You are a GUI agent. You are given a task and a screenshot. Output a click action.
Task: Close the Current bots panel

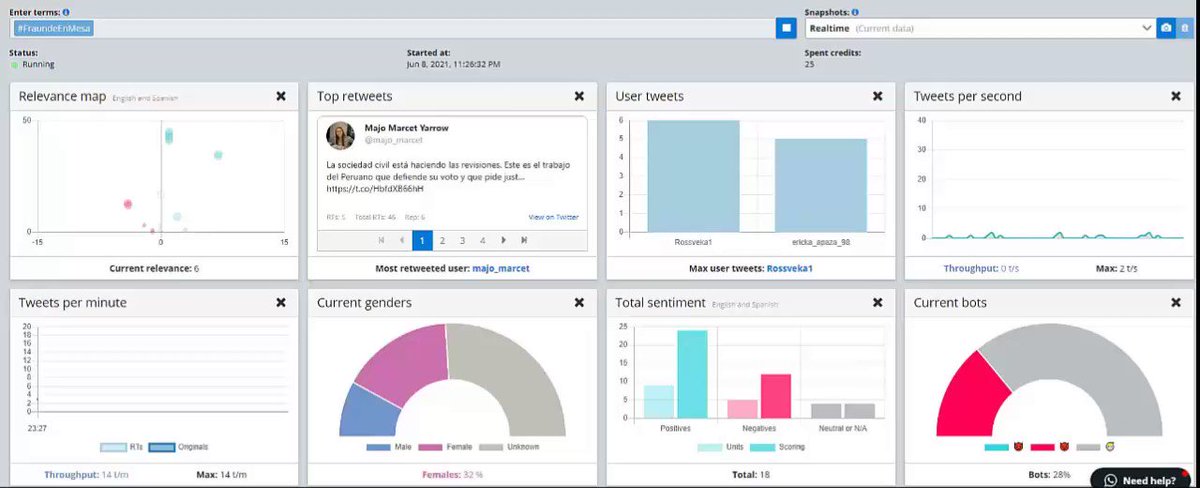(x=1176, y=302)
